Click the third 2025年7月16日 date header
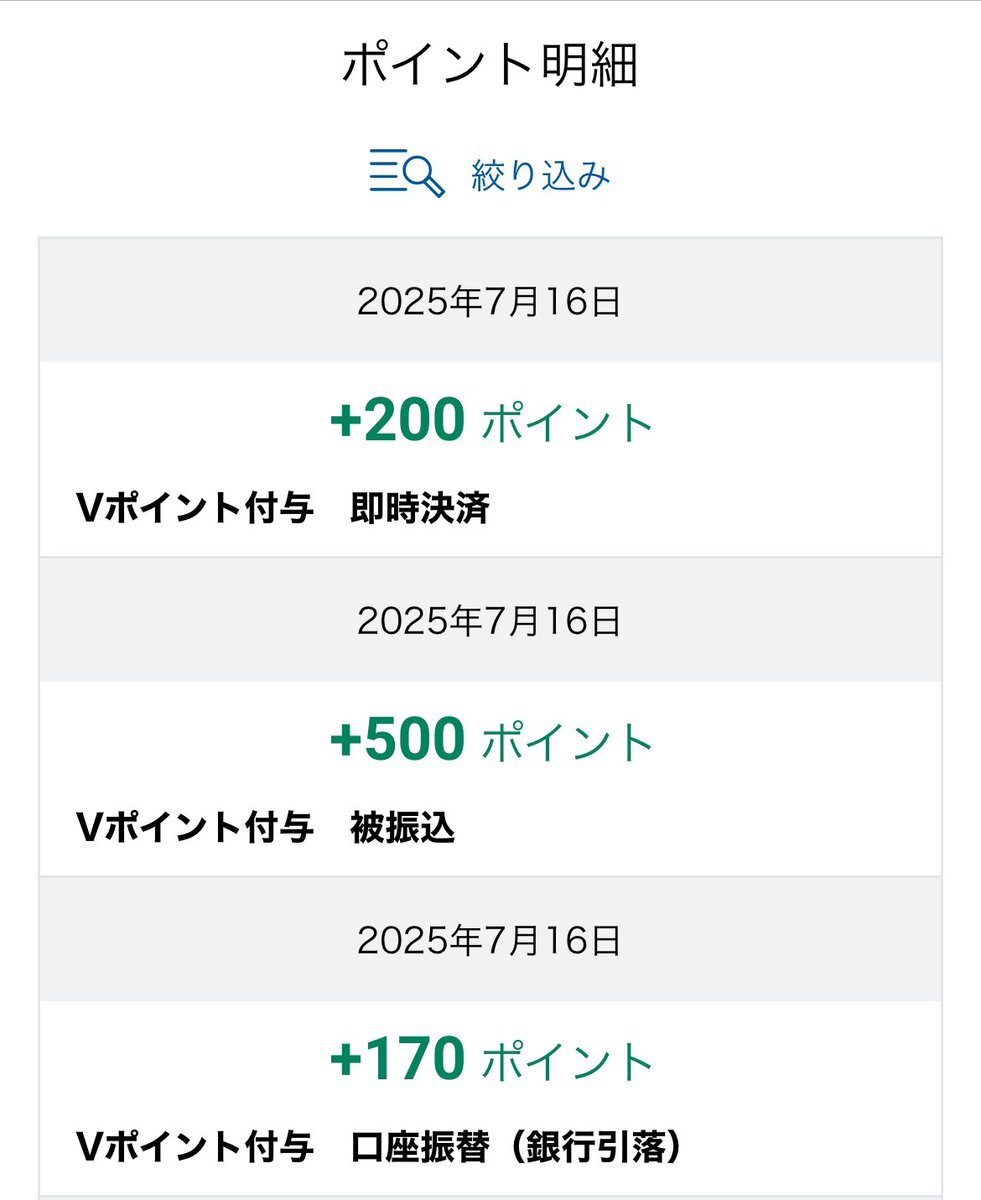 click(490, 941)
